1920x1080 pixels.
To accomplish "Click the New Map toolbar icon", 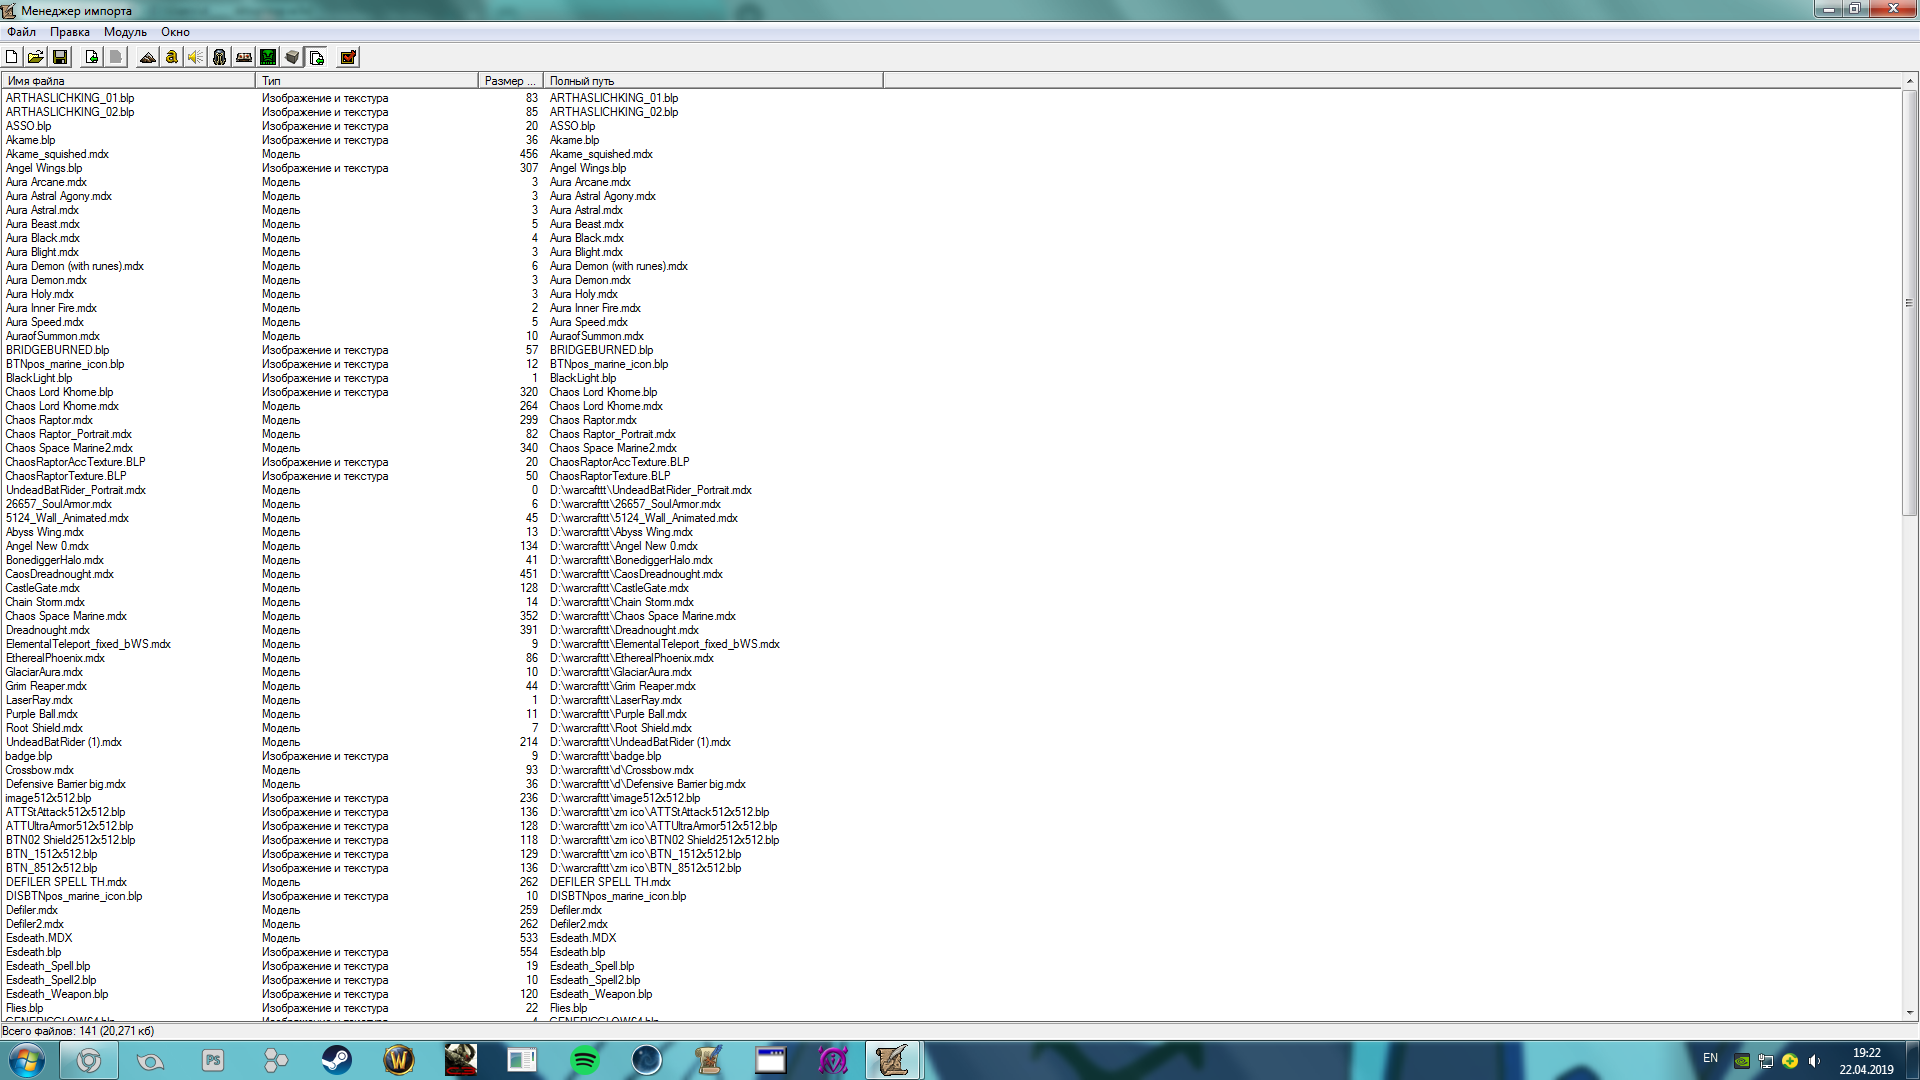I will pyautogui.click(x=12, y=57).
